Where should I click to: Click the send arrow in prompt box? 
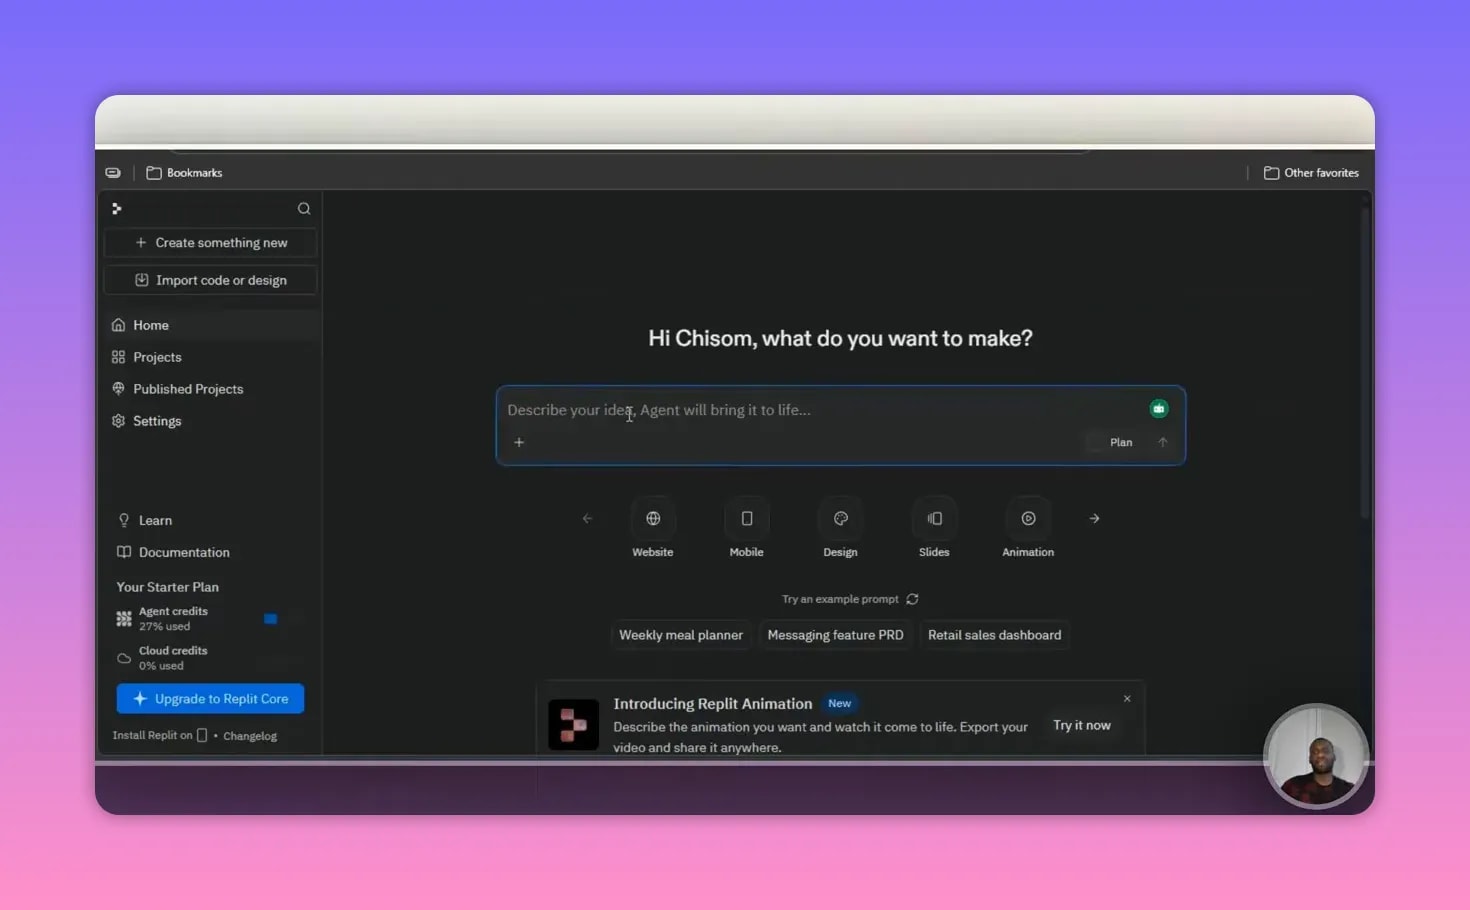(1162, 442)
